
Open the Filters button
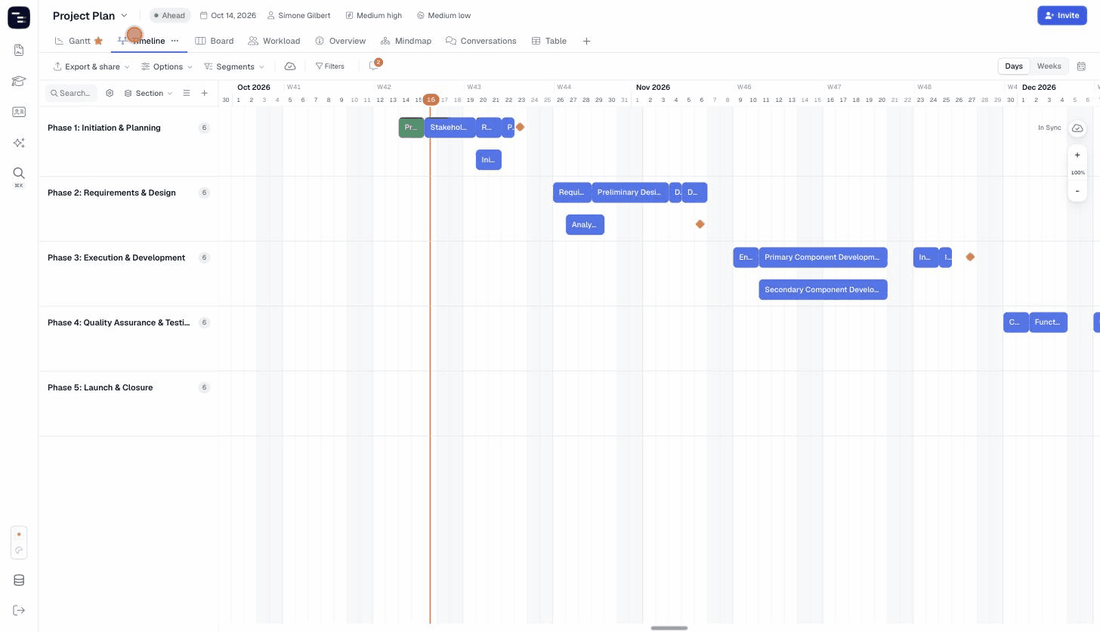pos(330,67)
